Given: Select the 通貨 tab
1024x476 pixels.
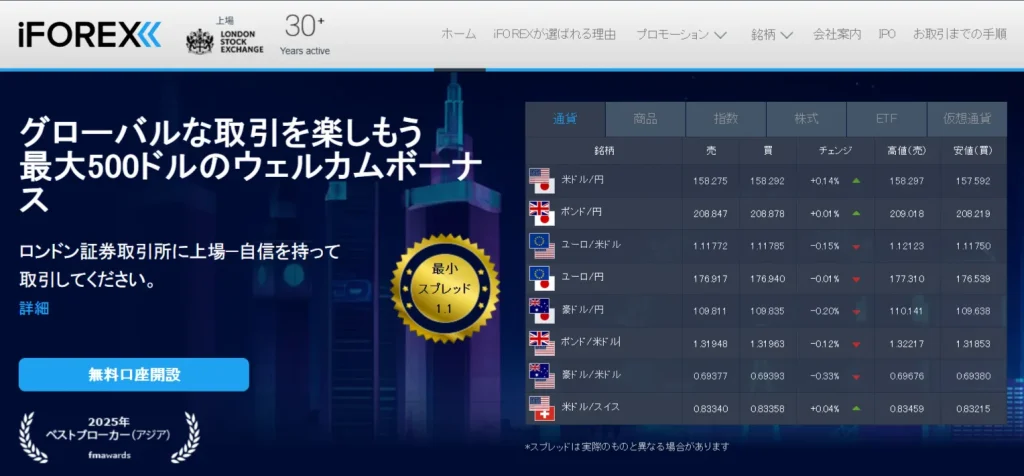Looking at the screenshot, I should (565, 119).
